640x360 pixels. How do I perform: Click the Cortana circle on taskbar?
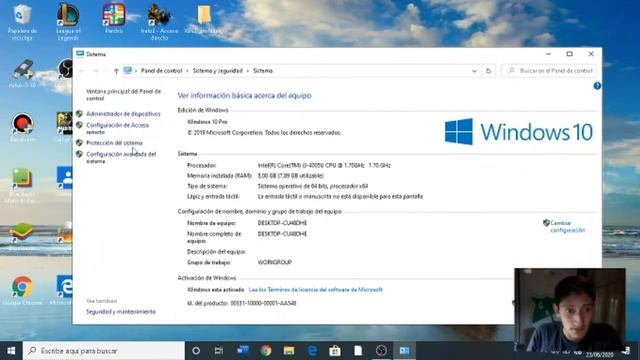click(x=196, y=351)
